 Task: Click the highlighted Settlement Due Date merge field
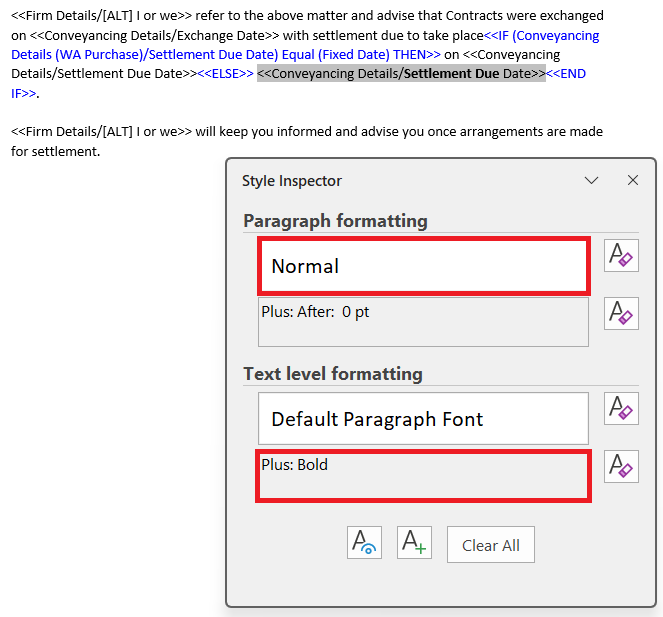pyautogui.click(x=401, y=74)
